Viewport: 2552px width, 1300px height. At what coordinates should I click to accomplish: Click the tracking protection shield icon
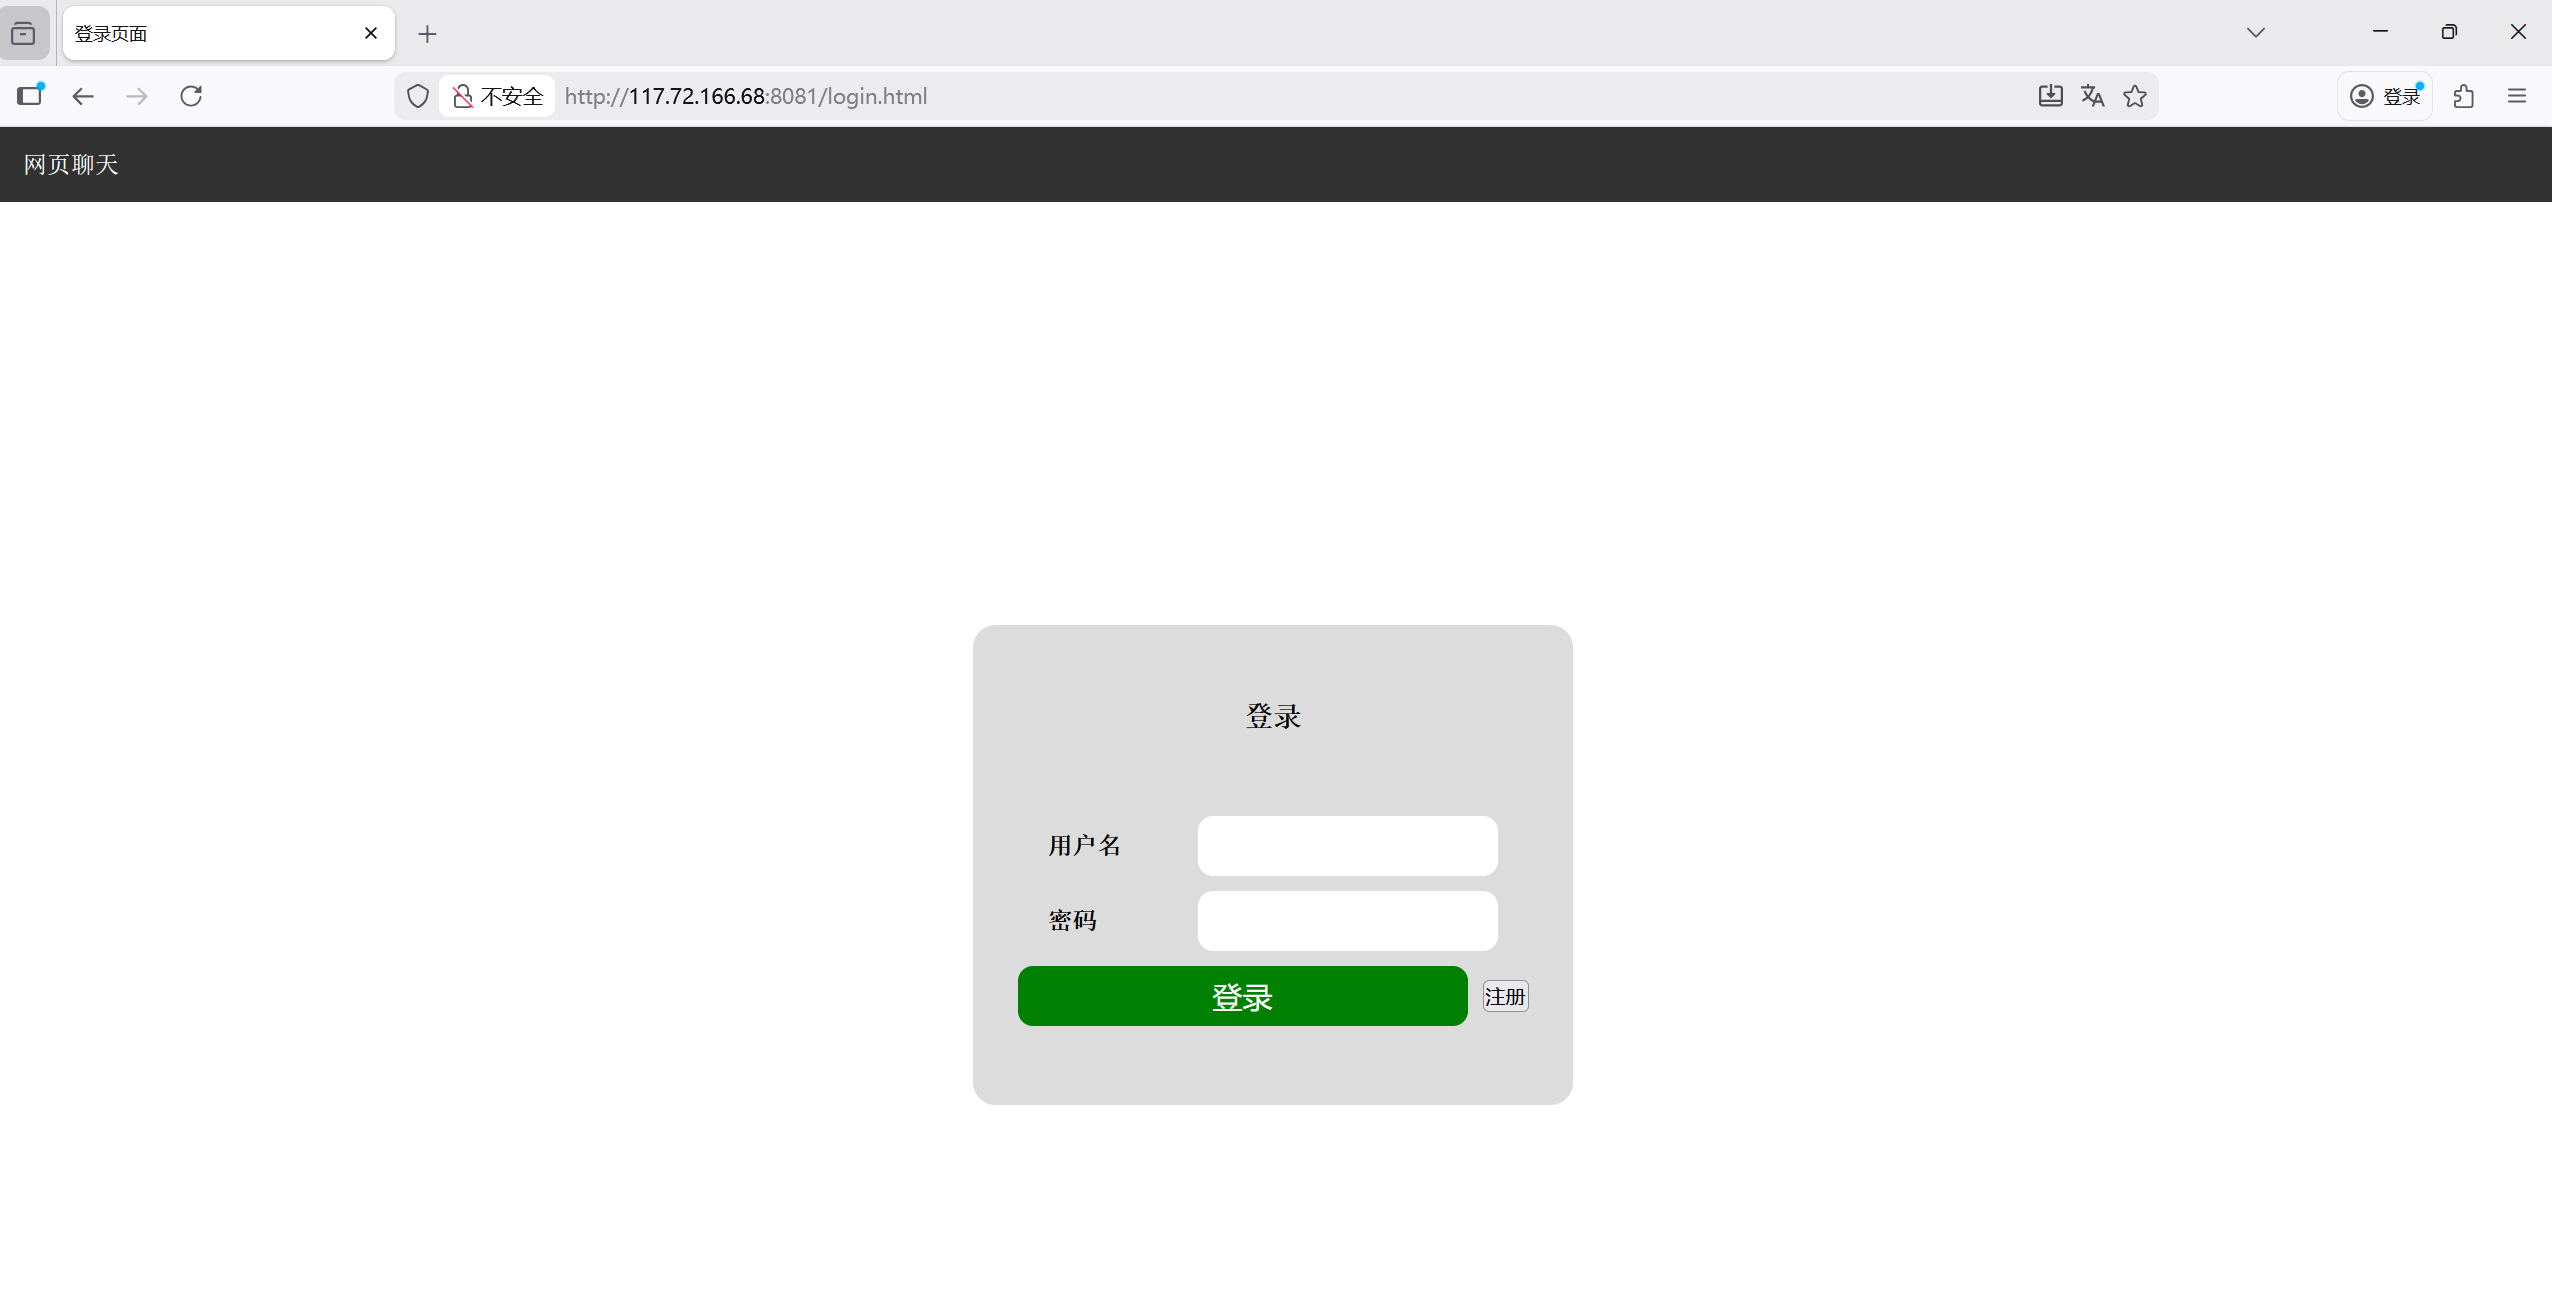(418, 96)
